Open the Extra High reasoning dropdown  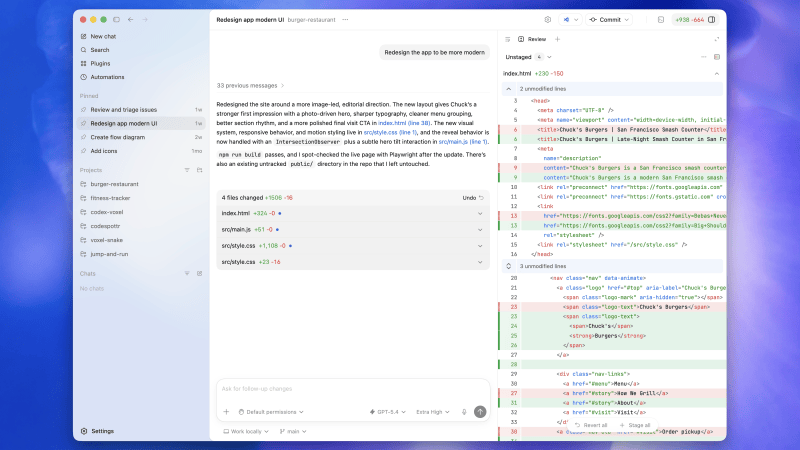(433, 412)
